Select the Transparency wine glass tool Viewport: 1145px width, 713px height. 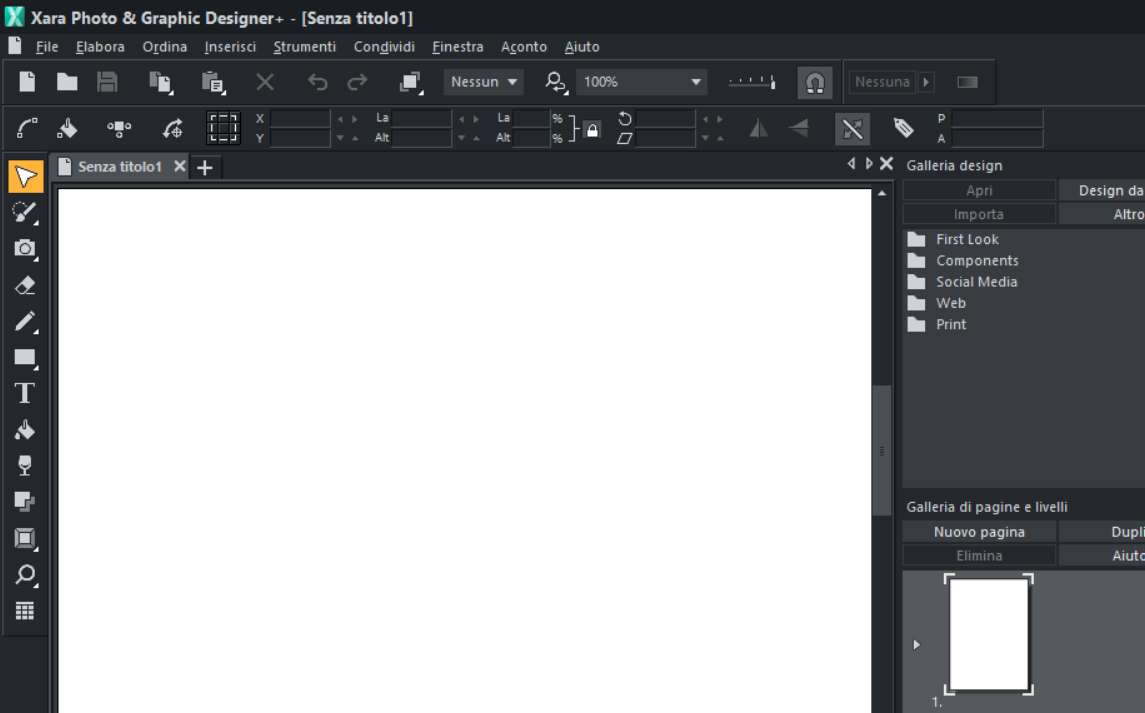click(x=24, y=465)
